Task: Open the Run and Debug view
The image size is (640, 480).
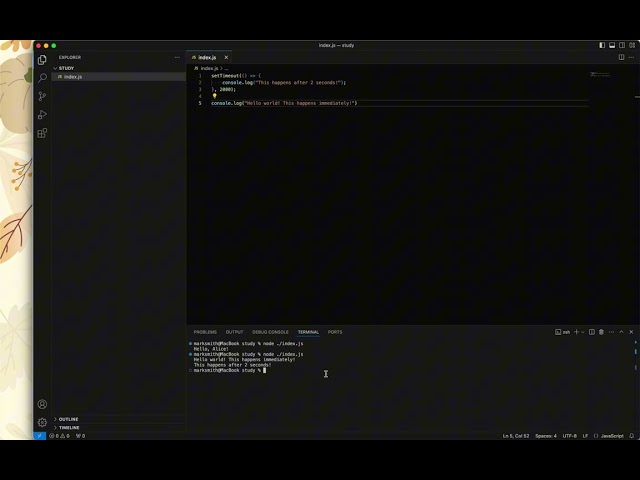Action: pyautogui.click(x=42, y=115)
